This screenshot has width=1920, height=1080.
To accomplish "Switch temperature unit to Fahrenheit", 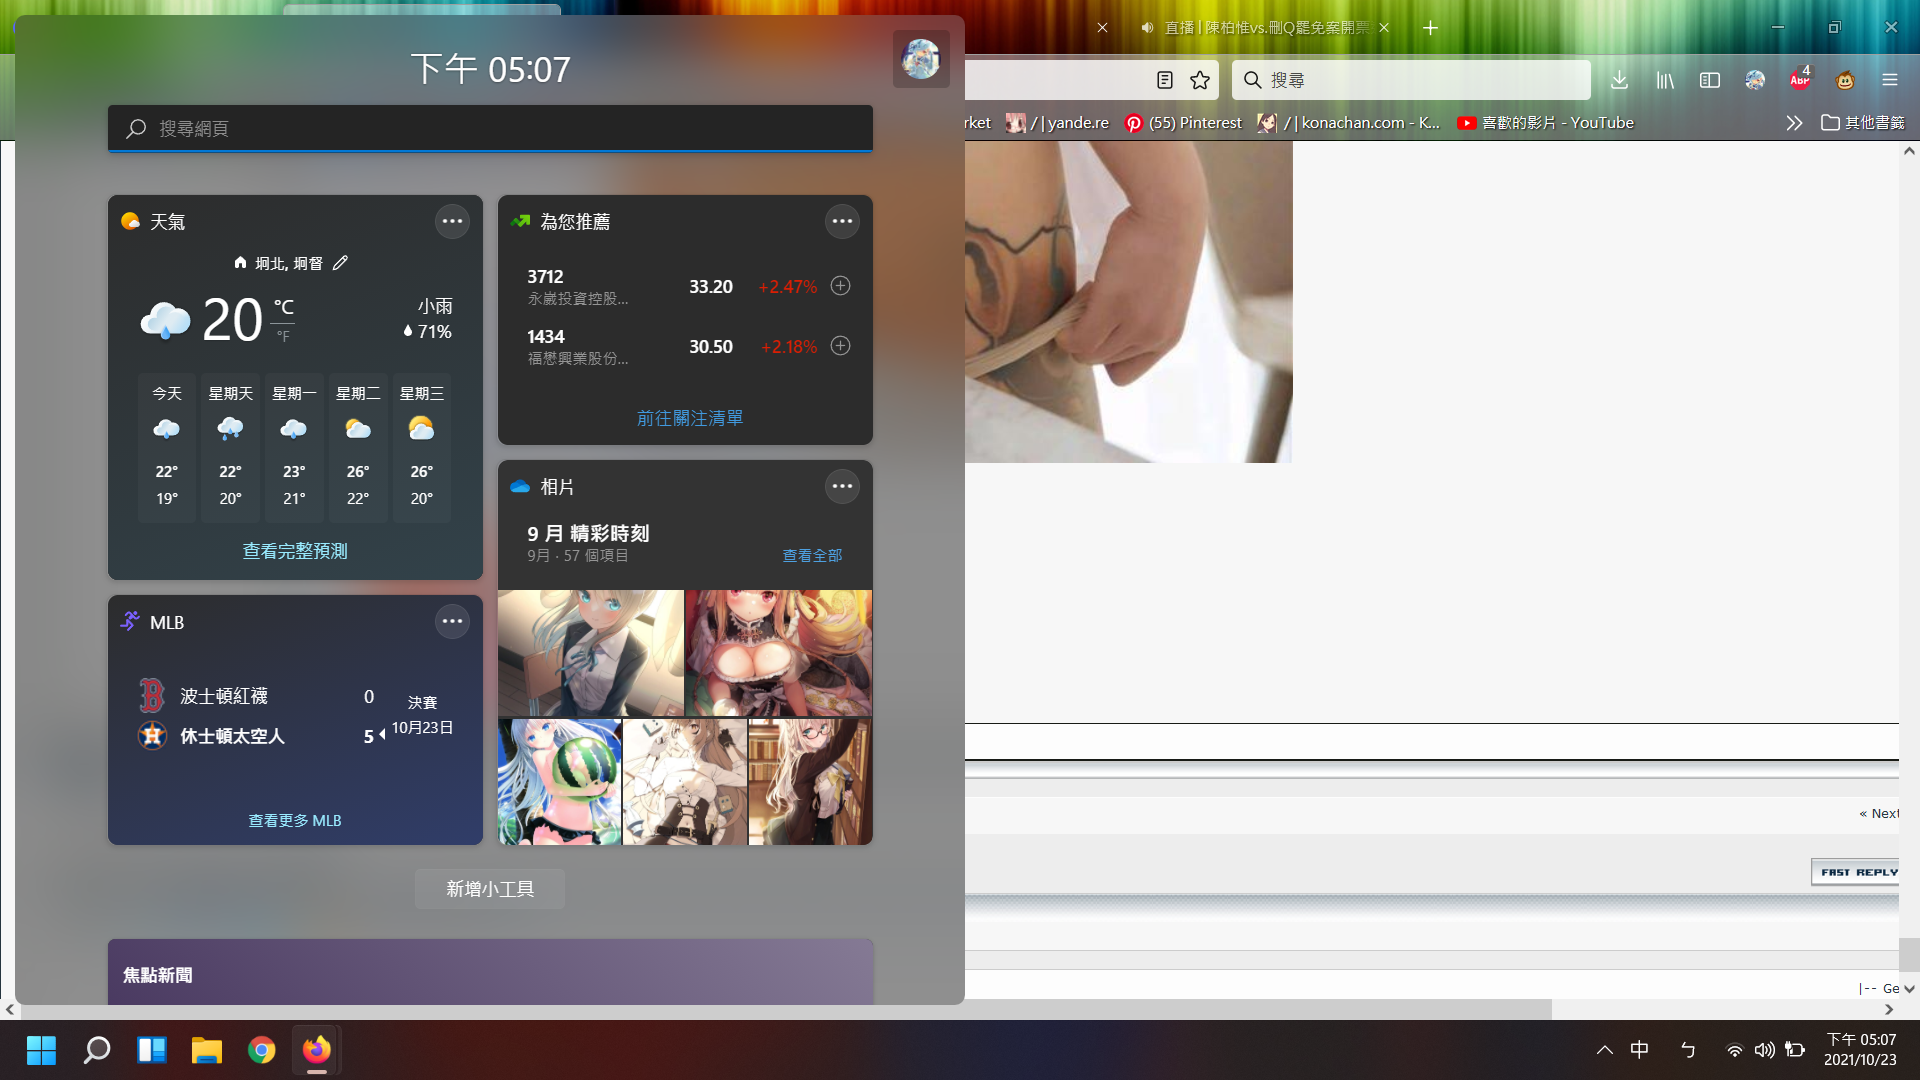I will coord(284,337).
